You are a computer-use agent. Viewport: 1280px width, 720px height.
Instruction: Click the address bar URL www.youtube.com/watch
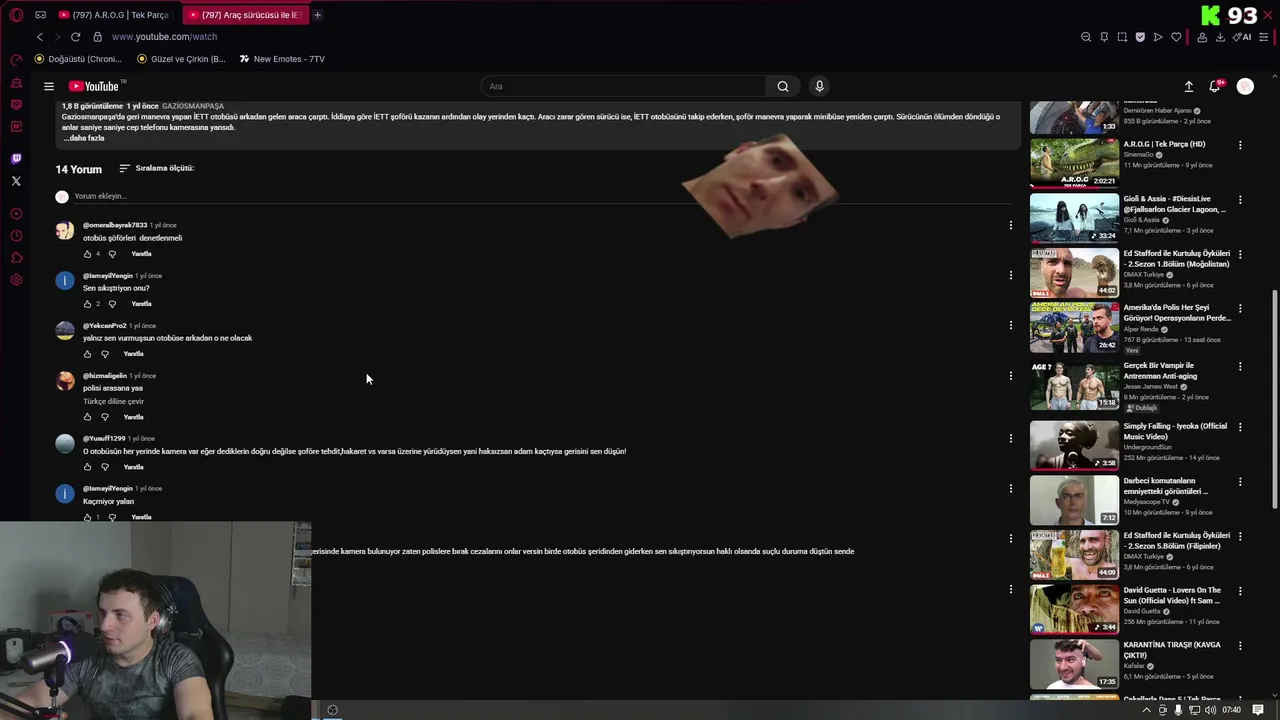coord(164,37)
